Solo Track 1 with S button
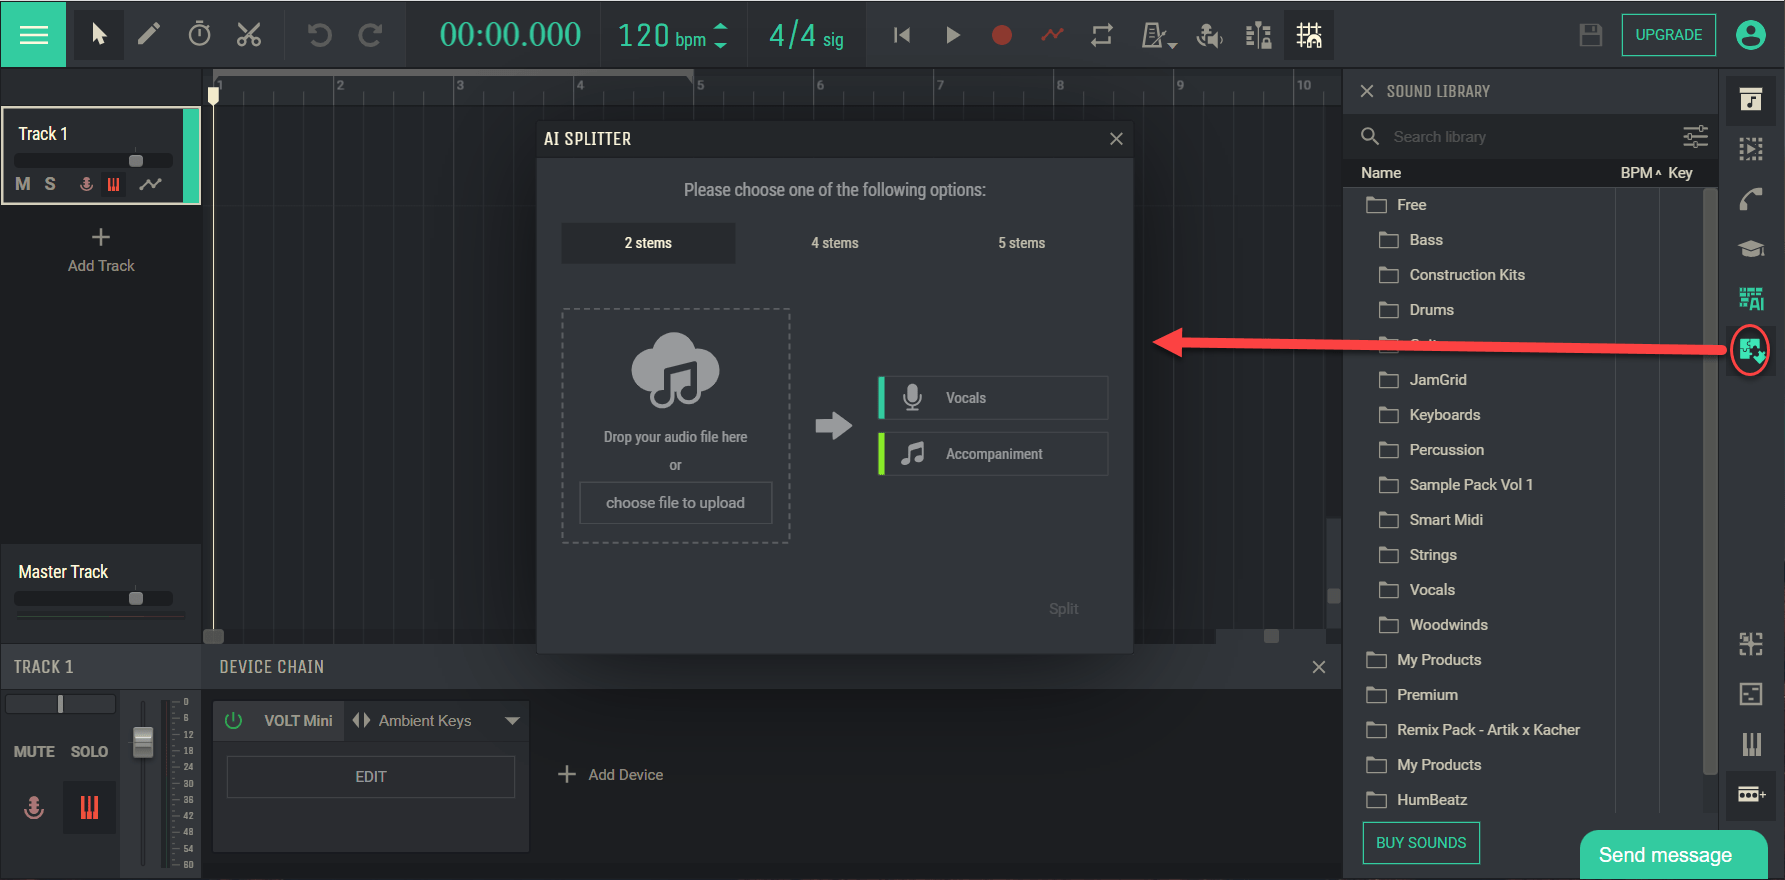This screenshot has height=880, width=1785. click(50, 184)
